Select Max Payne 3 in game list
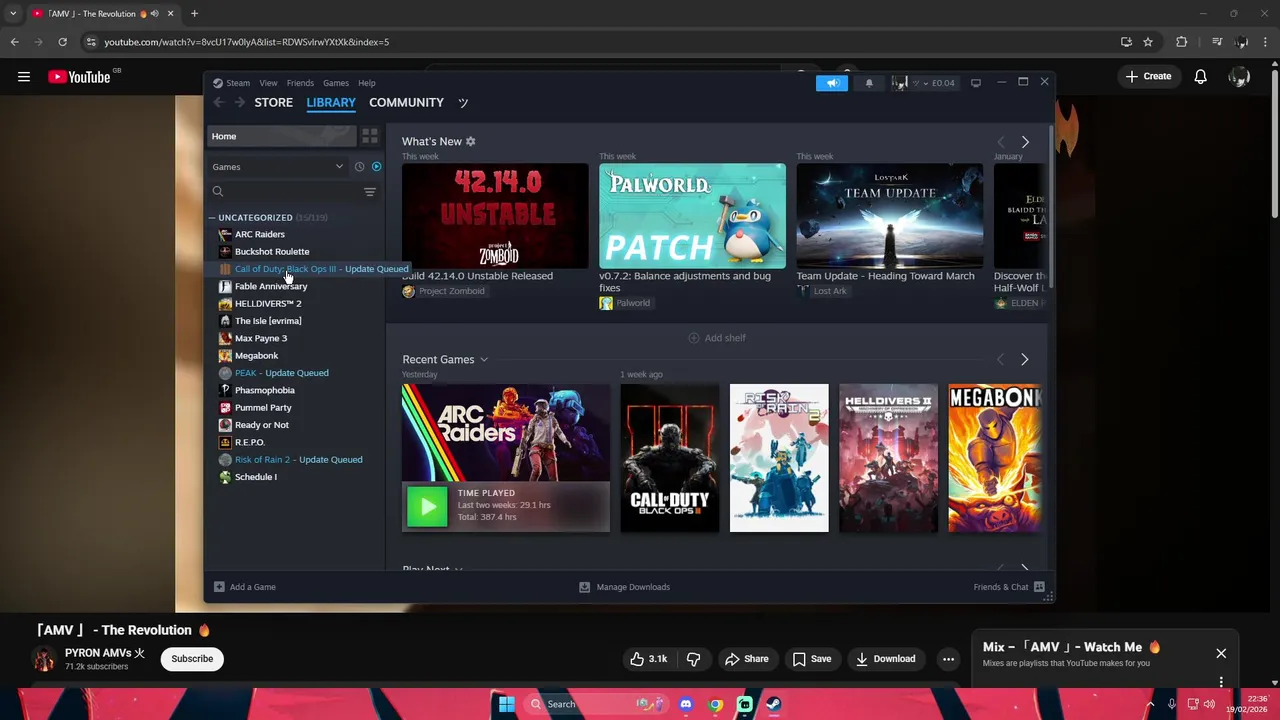Screen dimensions: 1280x720 tap(261, 338)
